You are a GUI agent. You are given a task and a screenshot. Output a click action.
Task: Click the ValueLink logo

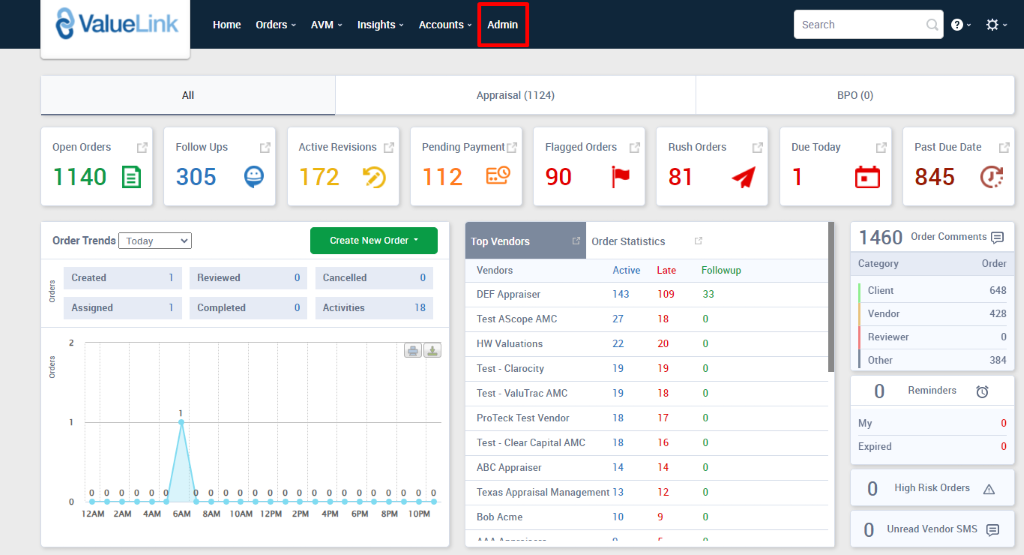click(116, 24)
